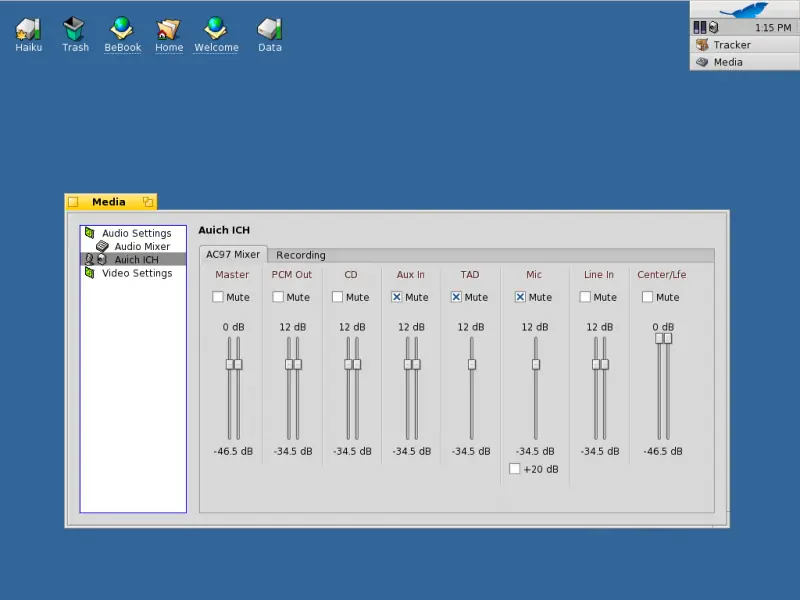This screenshot has height=600, width=800.
Task: Open the Data volume desktop icon
Action: [x=269, y=35]
